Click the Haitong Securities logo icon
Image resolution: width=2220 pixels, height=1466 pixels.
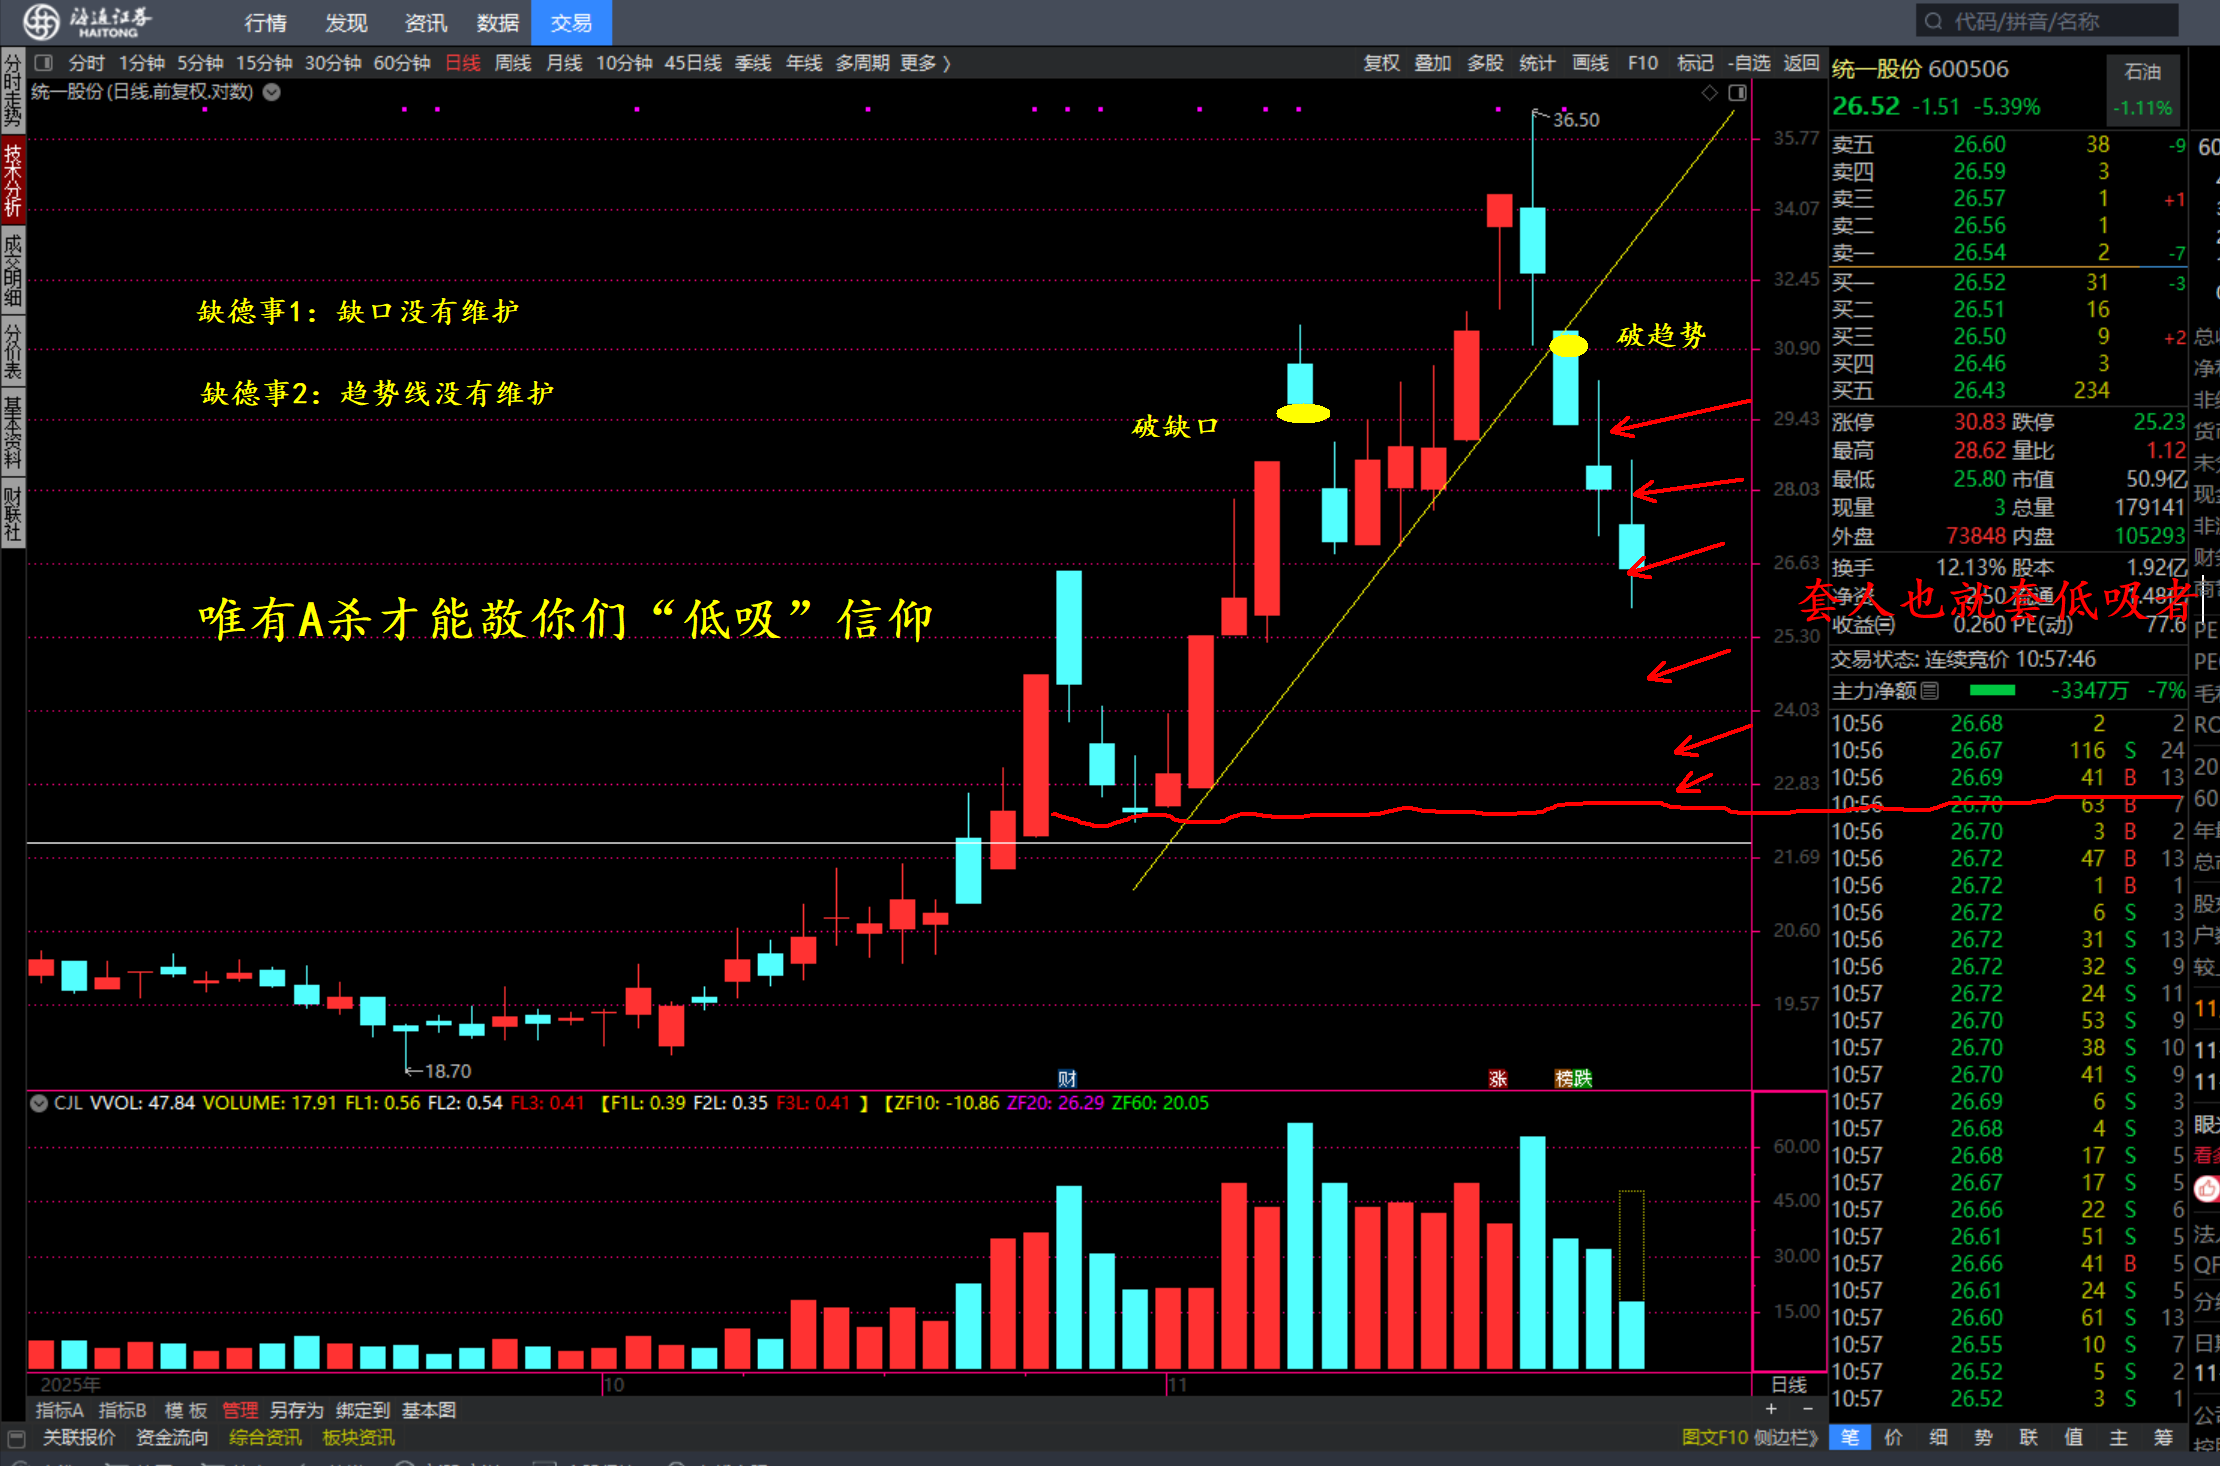click(x=40, y=21)
